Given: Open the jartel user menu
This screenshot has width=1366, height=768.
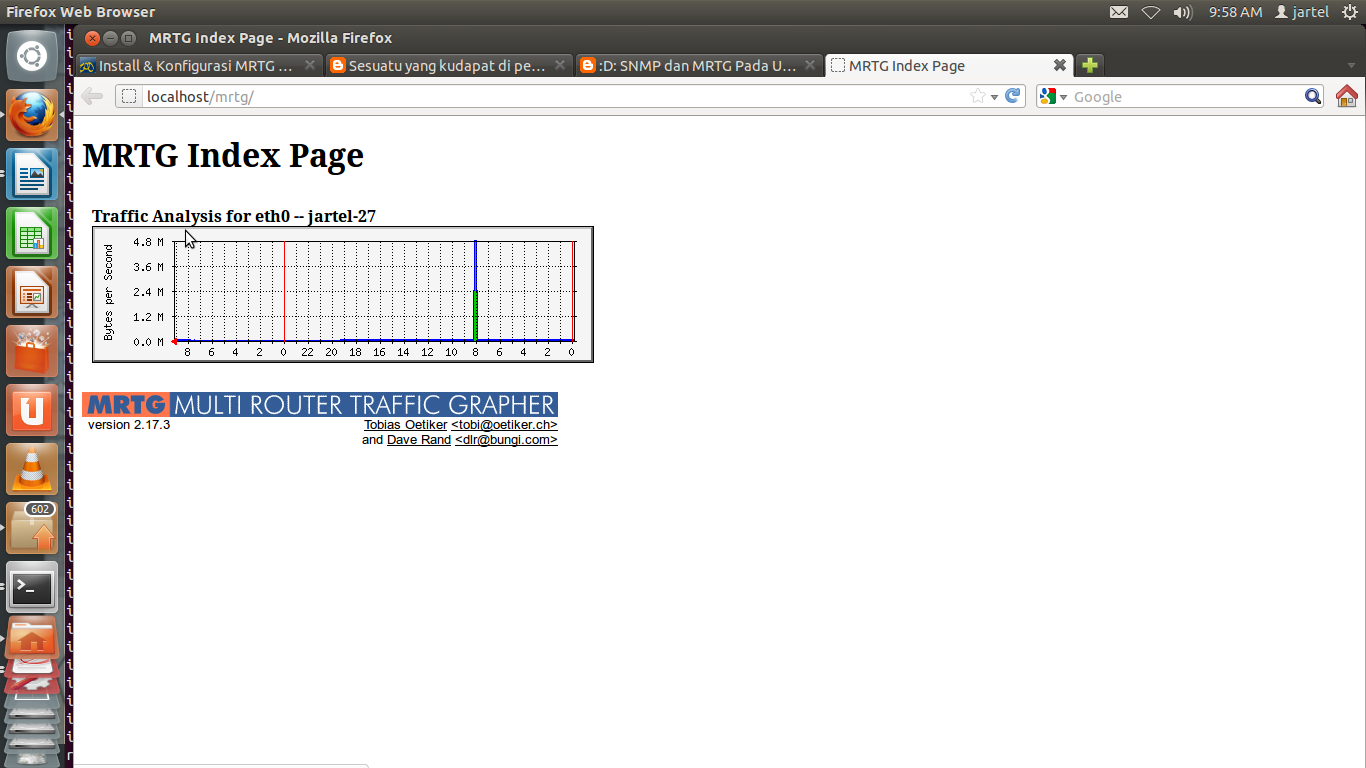Looking at the screenshot, I should (1302, 12).
